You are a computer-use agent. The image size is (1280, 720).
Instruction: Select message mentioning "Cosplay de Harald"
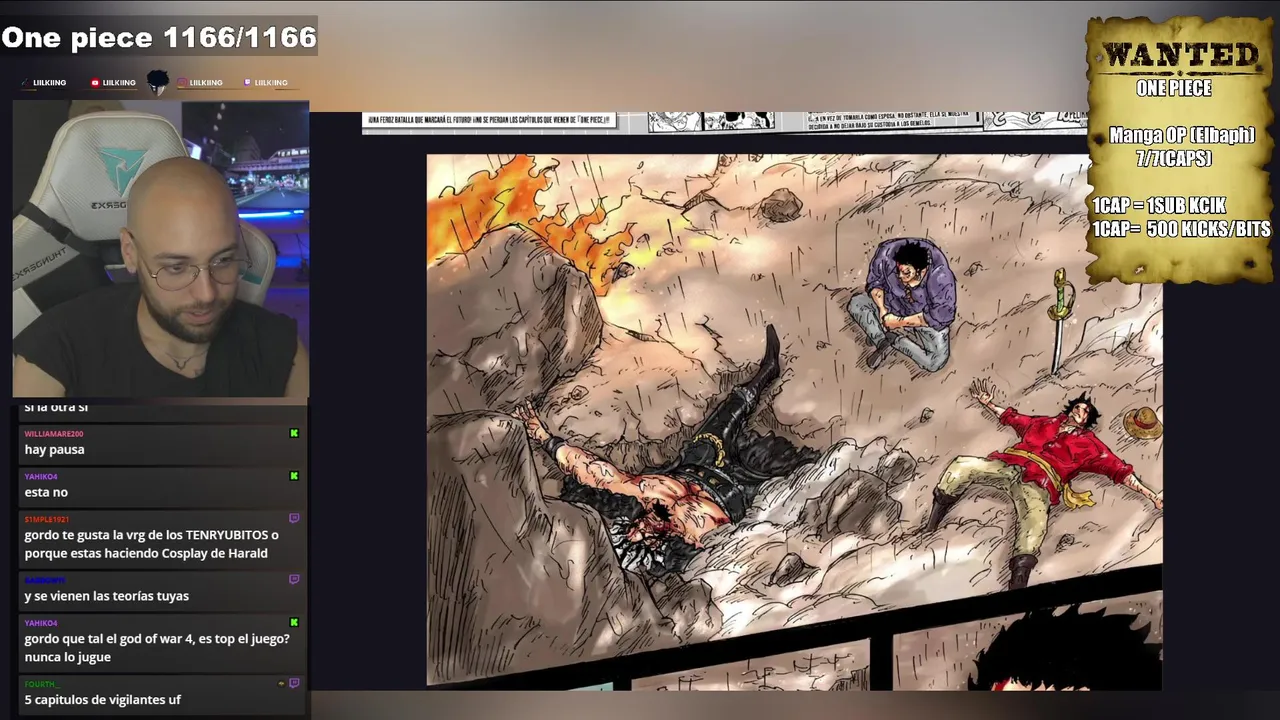(x=152, y=544)
